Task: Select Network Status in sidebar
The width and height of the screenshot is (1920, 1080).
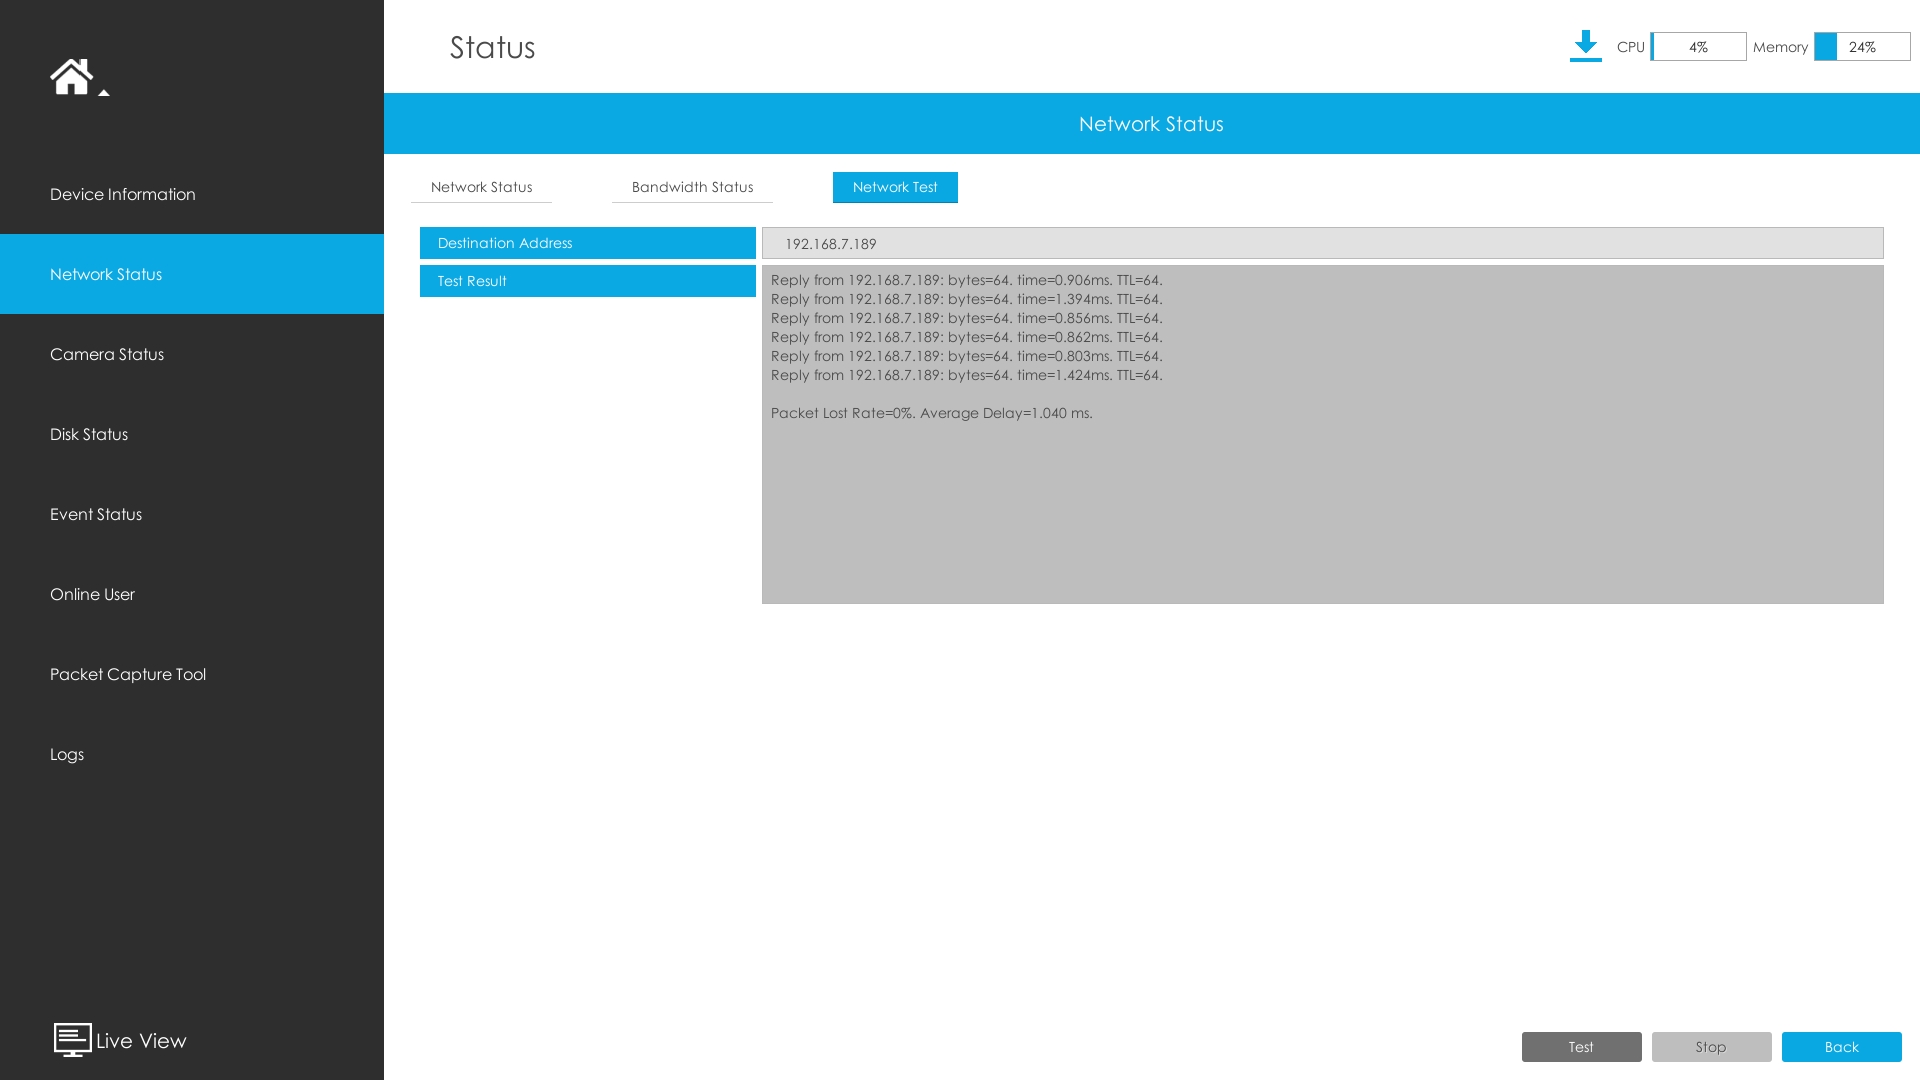Action: click(192, 274)
